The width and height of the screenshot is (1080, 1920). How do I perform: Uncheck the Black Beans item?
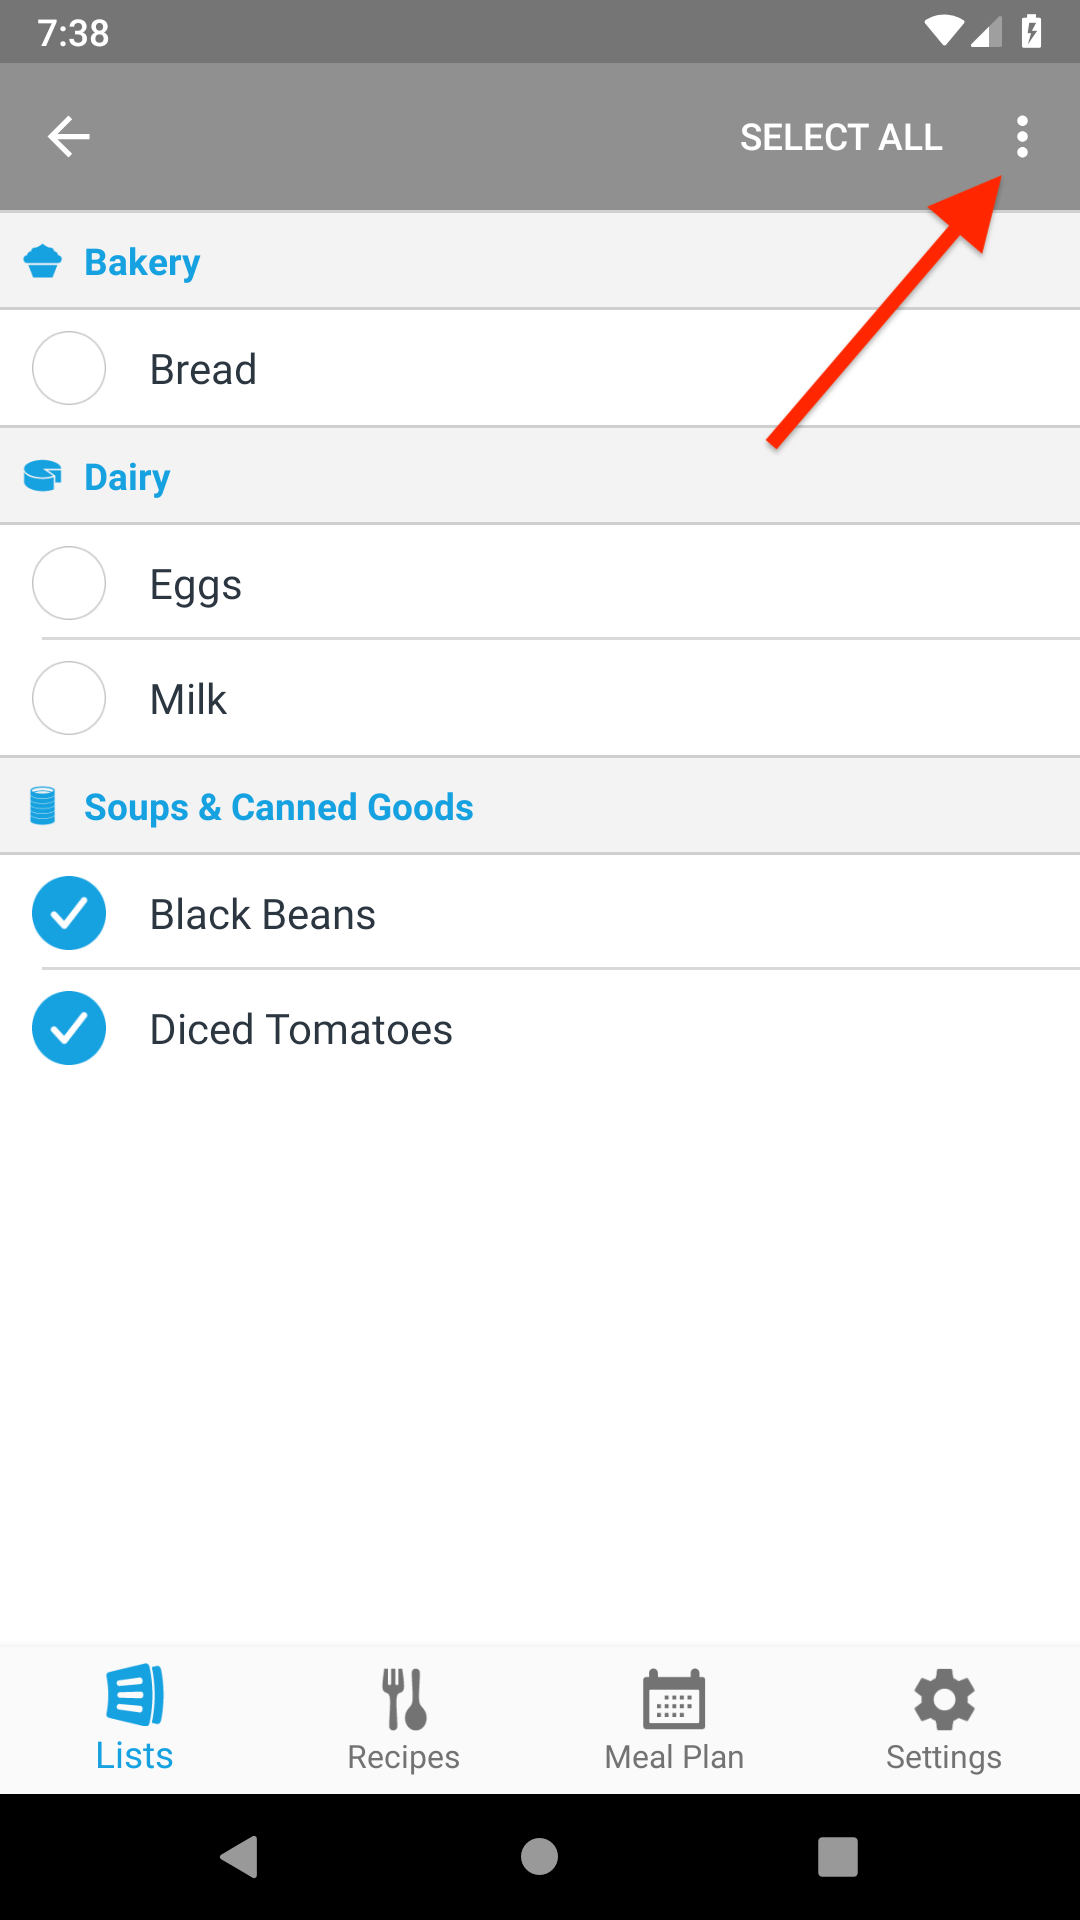coord(68,912)
